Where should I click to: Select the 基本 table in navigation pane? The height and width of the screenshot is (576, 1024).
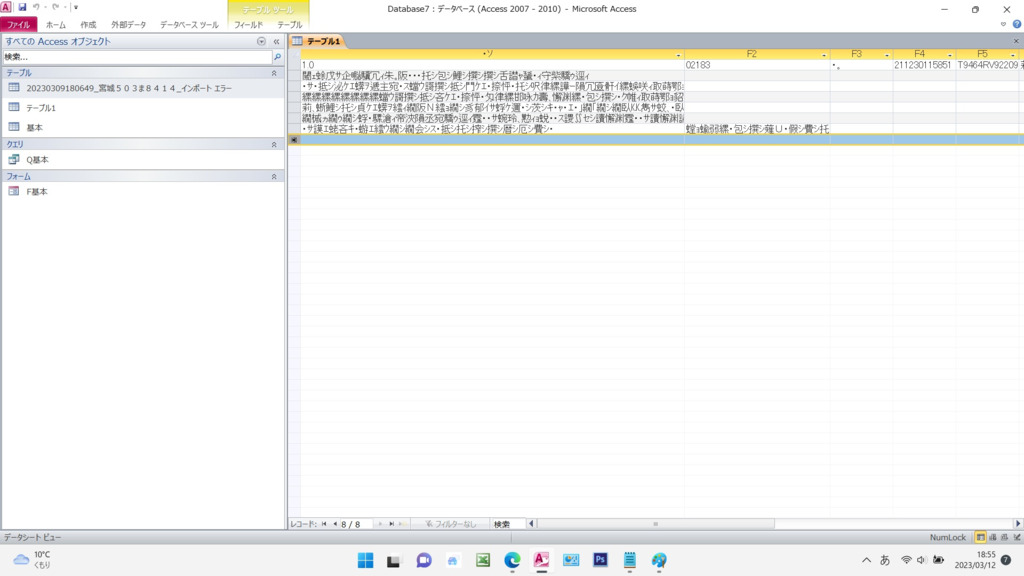pos(142,127)
